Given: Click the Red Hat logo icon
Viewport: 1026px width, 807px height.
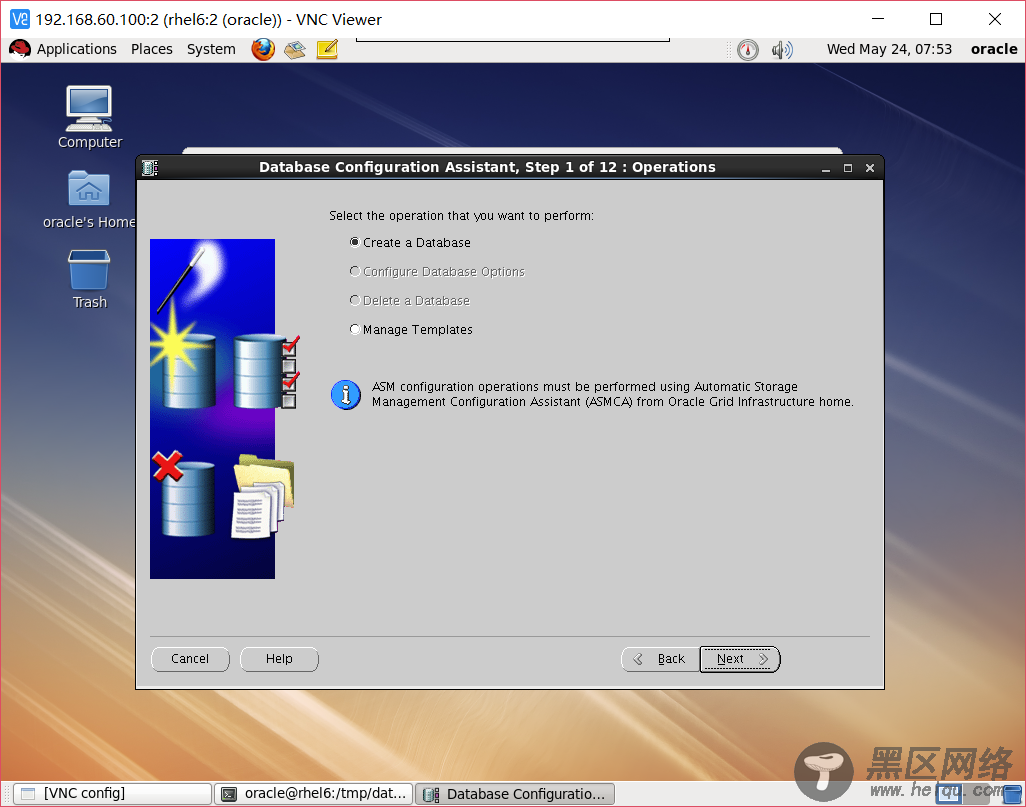Looking at the screenshot, I should tap(20, 49).
